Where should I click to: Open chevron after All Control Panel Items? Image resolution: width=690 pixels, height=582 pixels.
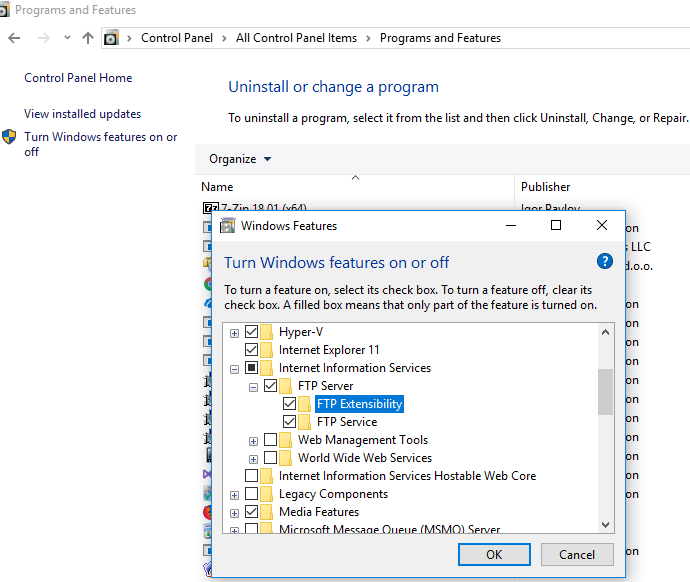click(x=368, y=39)
